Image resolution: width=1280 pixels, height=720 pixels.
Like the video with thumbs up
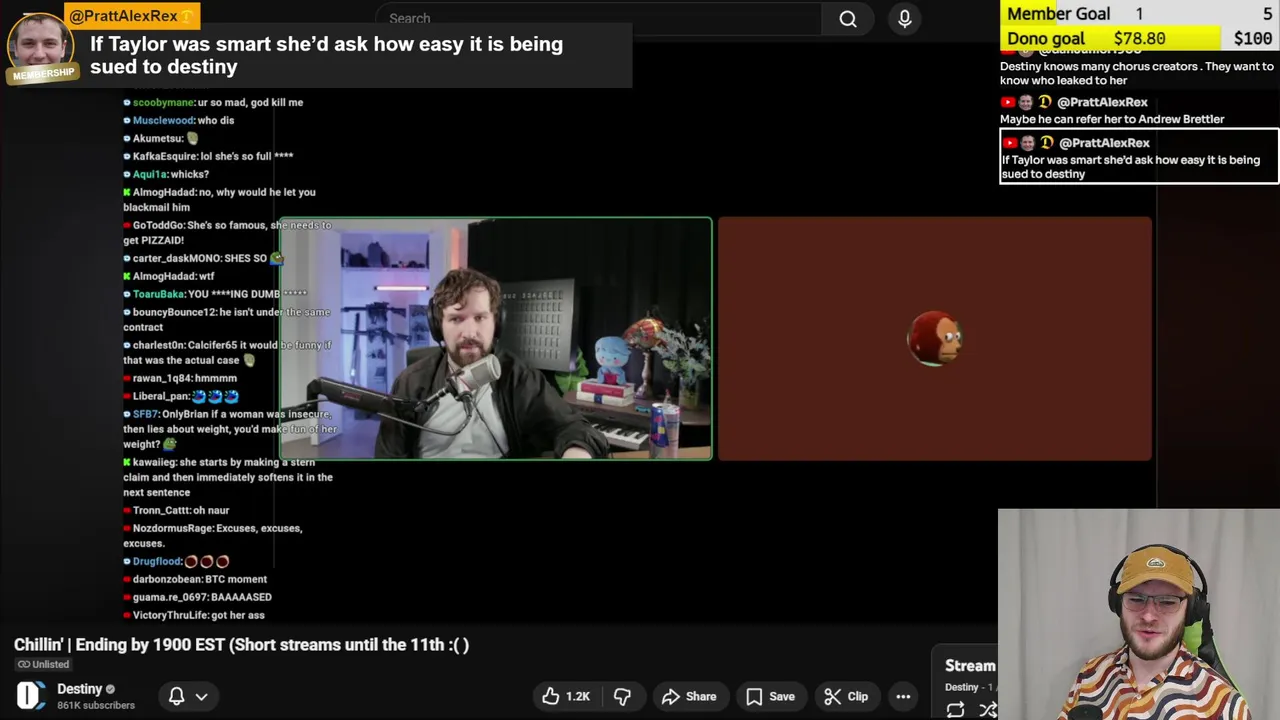[566, 696]
